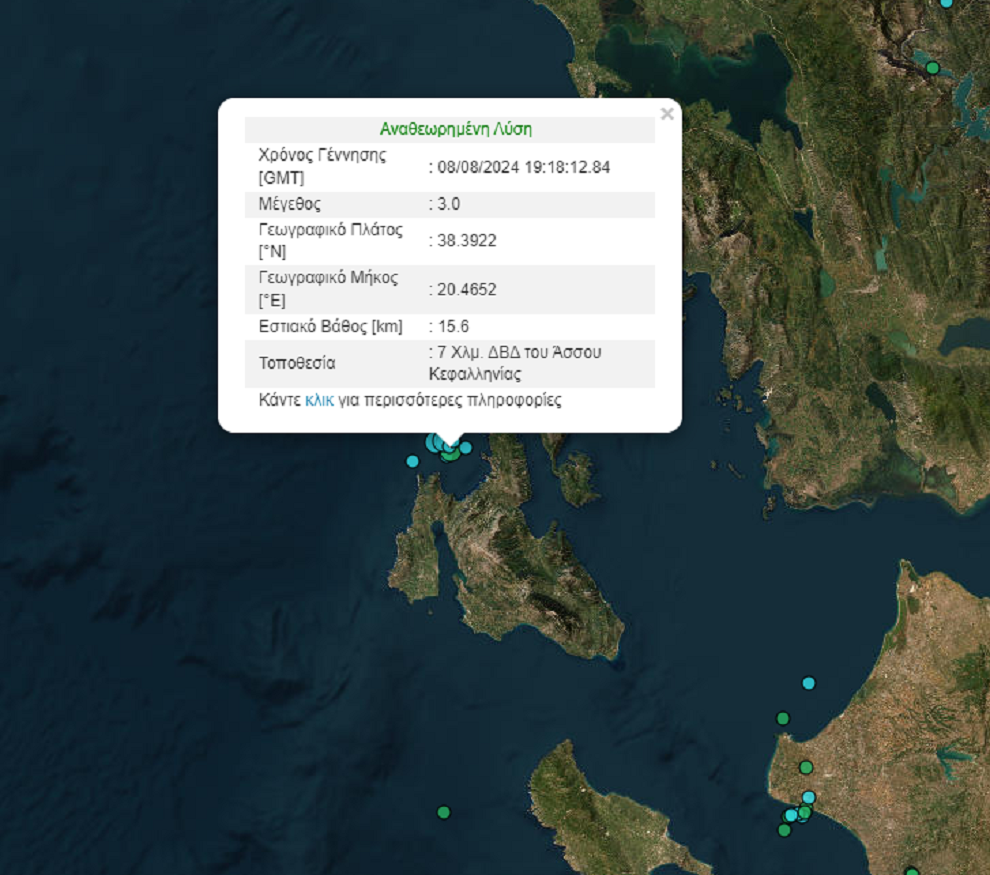Image resolution: width=990 pixels, height=875 pixels.
Task: Click green sea marker just northwest of Peloponnese cape
Action: point(783,718)
